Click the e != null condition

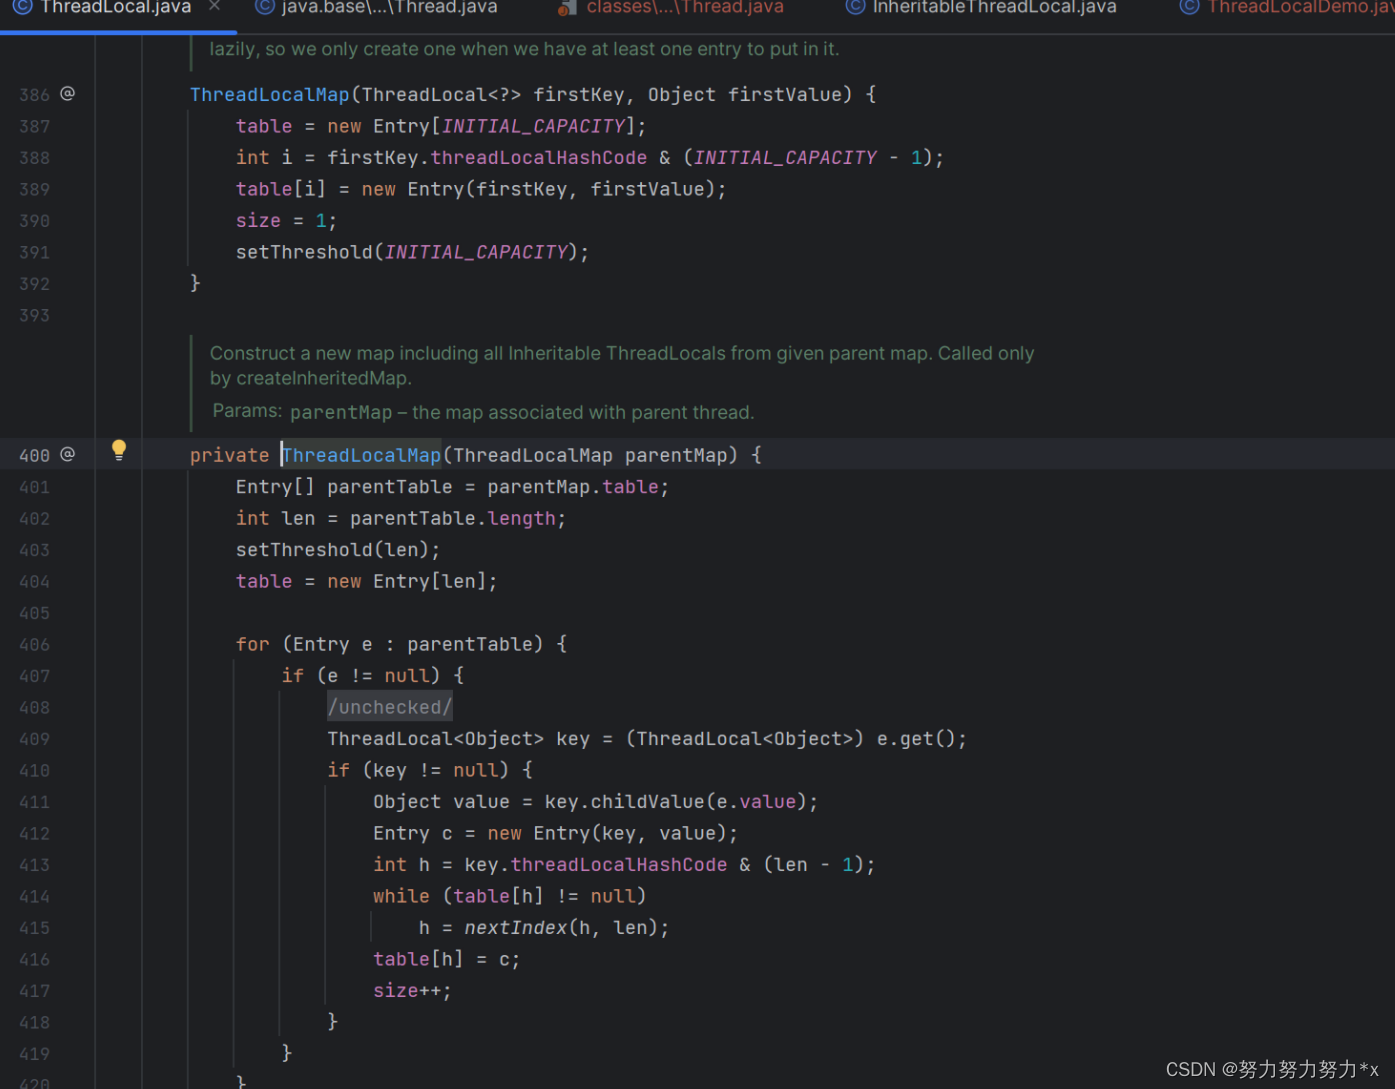[x=378, y=676]
